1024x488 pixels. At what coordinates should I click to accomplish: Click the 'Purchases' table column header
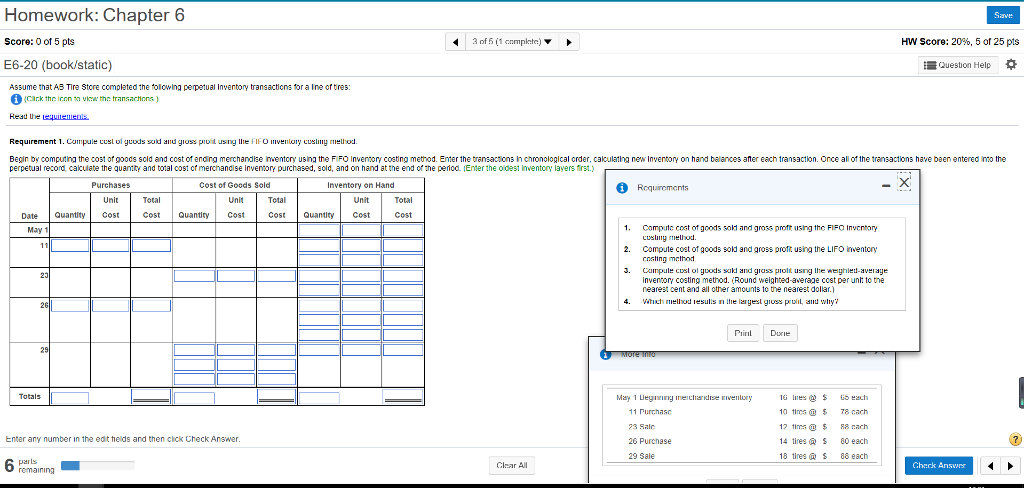click(110, 186)
